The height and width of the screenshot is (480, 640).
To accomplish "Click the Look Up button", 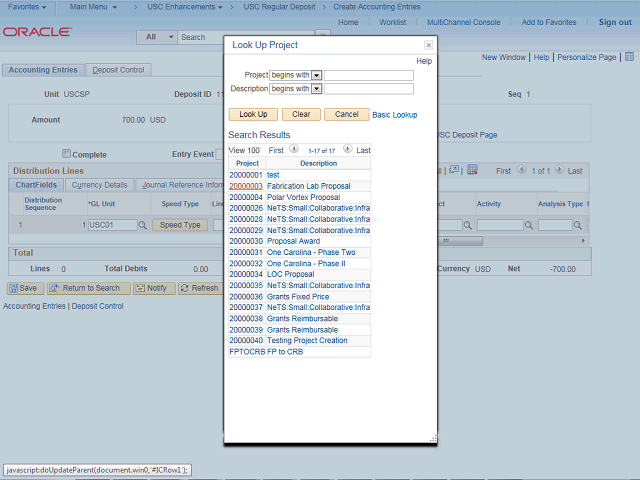I will click(253, 114).
